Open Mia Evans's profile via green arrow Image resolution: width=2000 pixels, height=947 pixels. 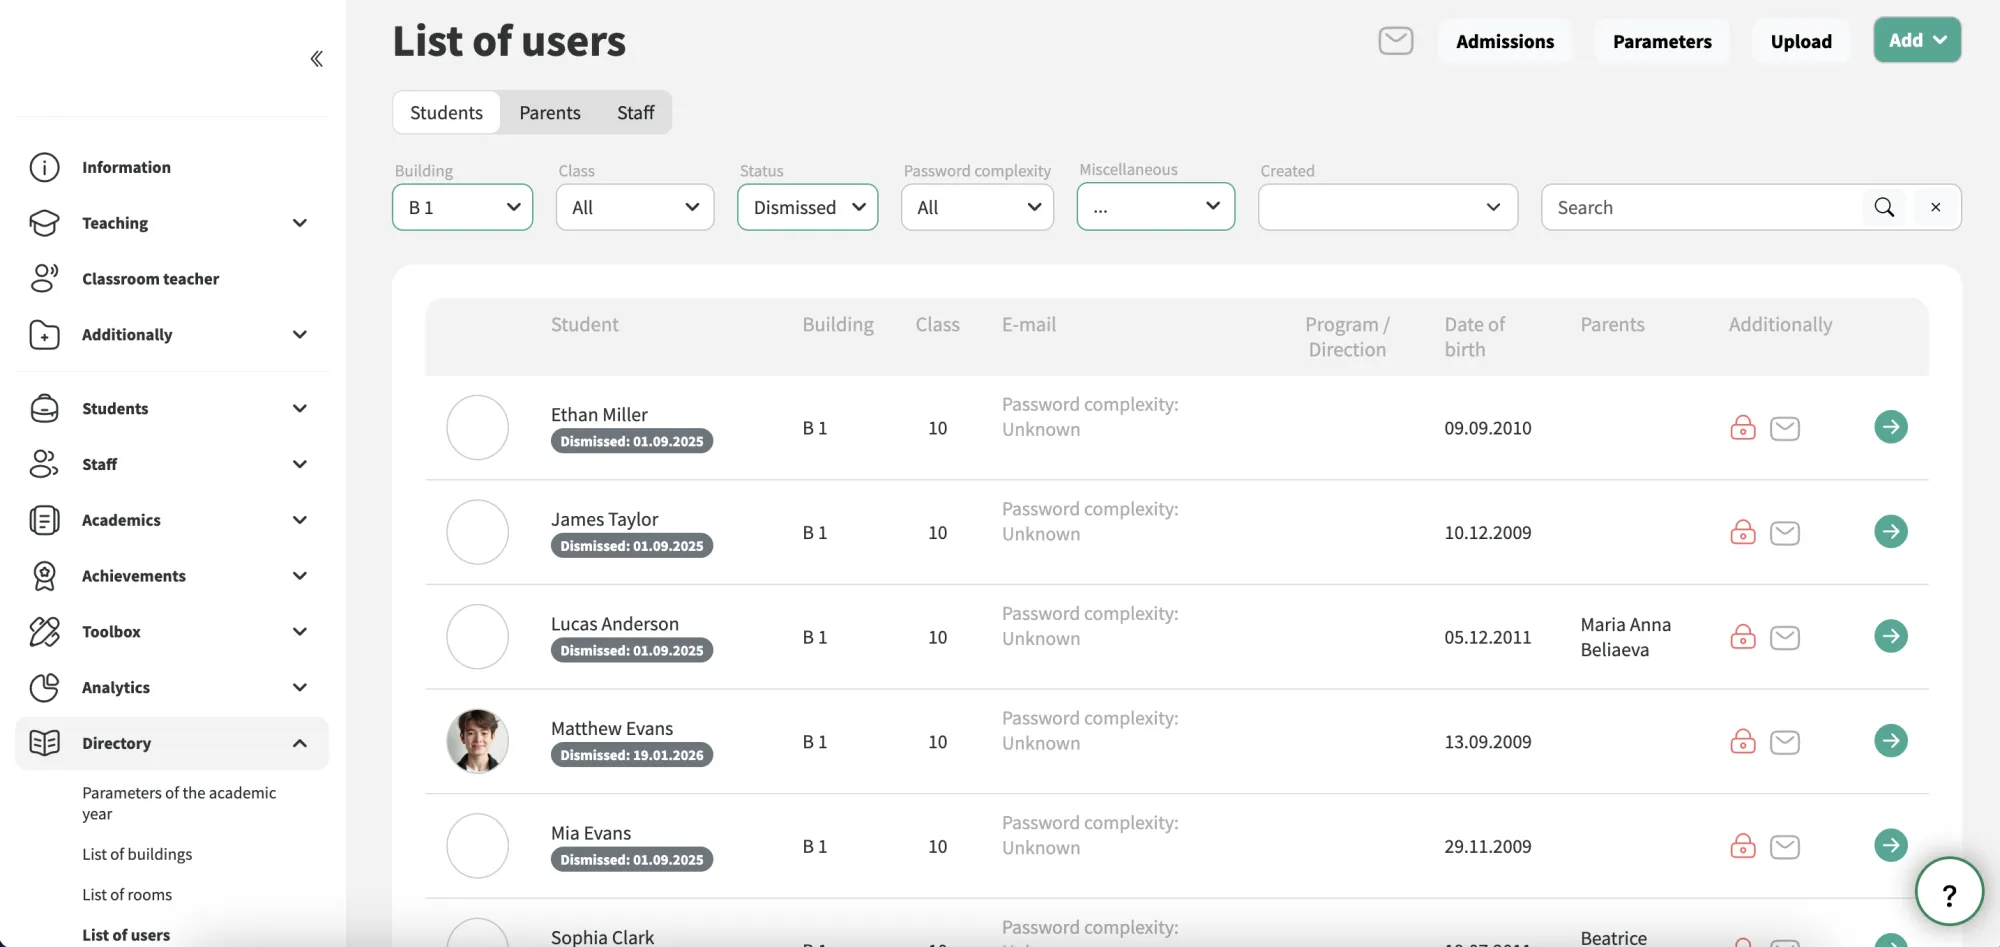coord(1891,845)
